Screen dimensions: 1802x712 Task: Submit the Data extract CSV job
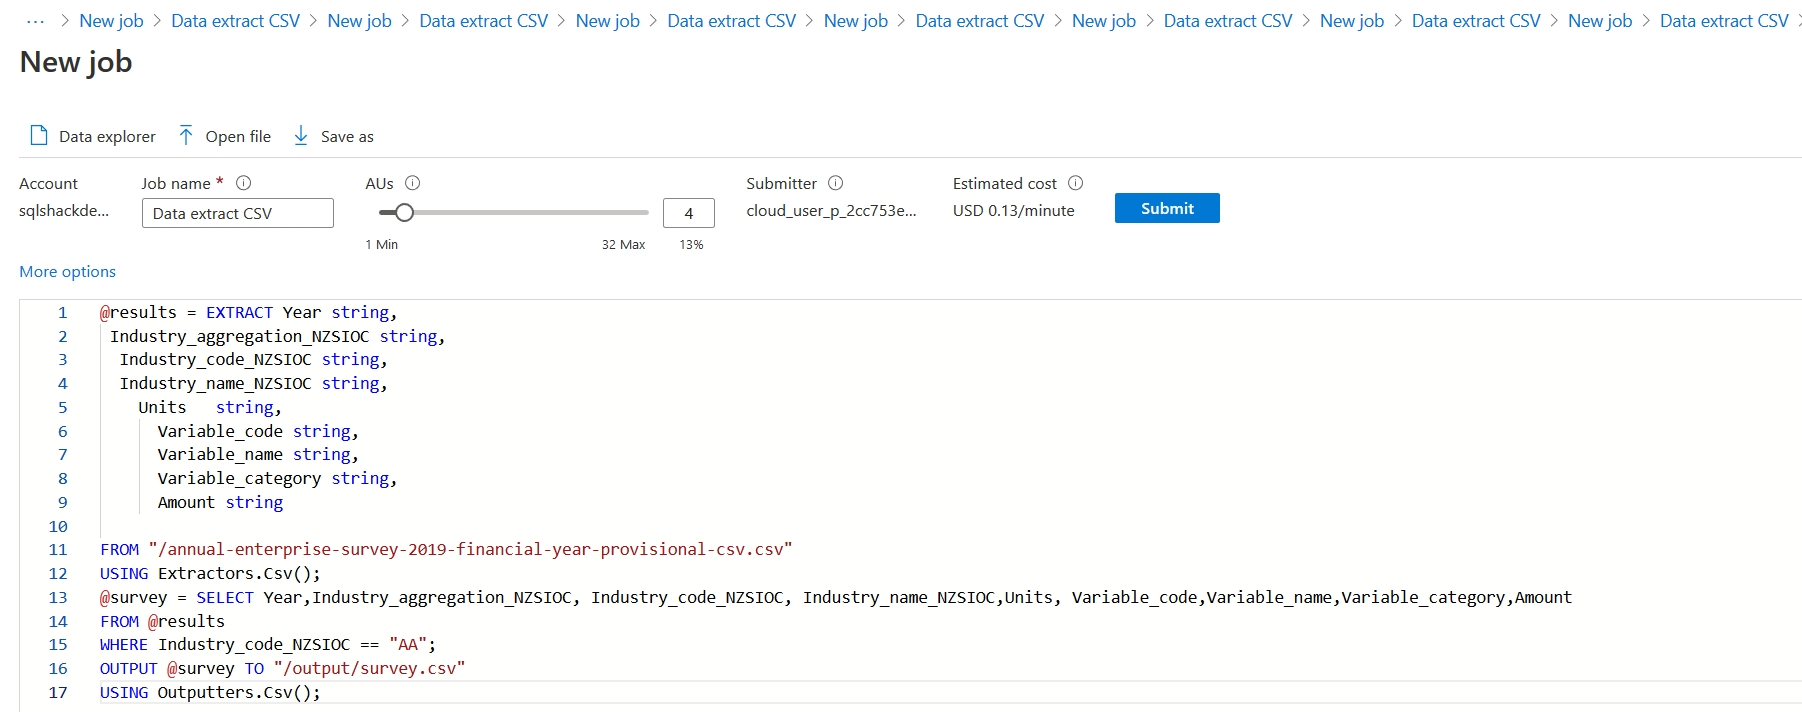(1167, 208)
